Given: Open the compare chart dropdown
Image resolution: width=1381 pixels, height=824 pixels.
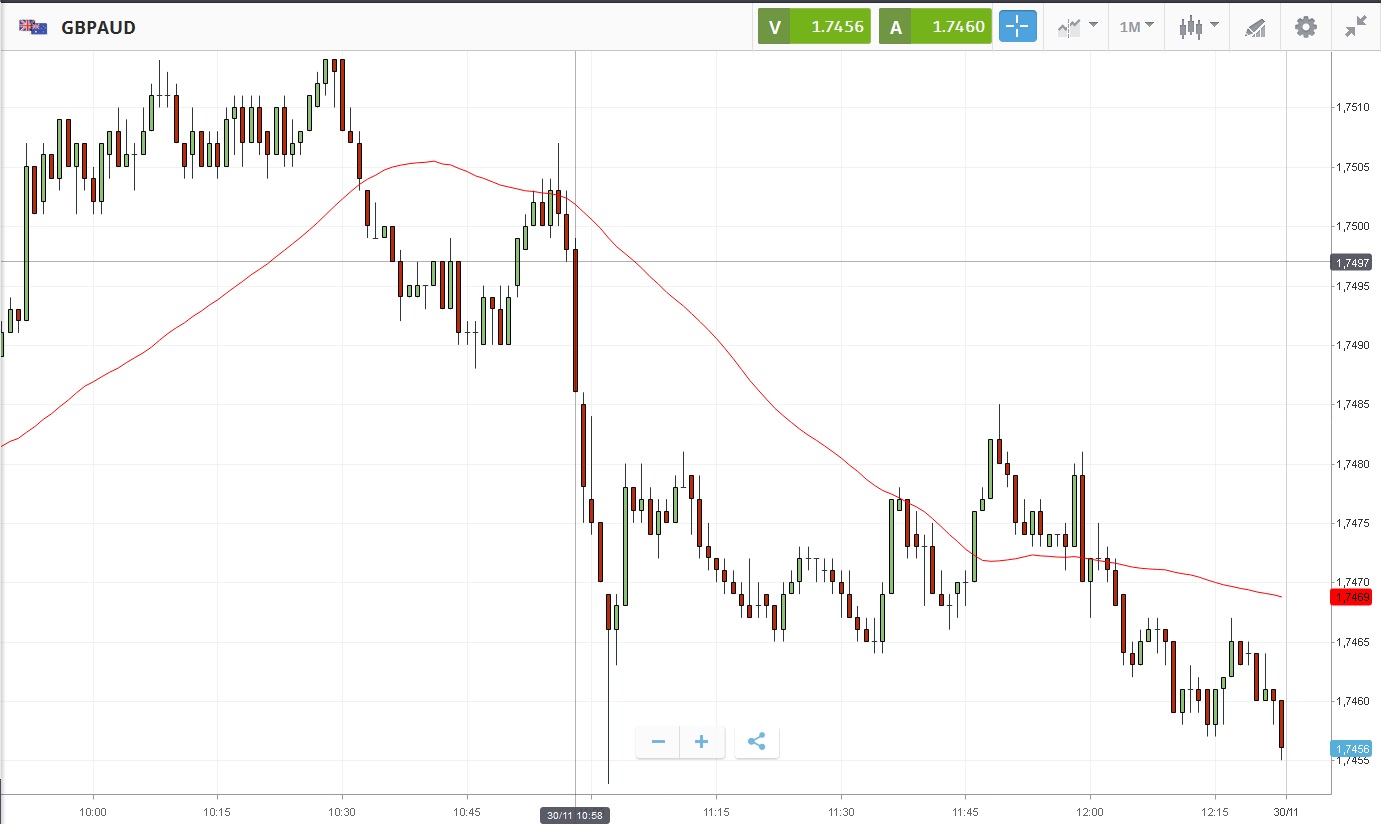Looking at the screenshot, I should point(1078,27).
